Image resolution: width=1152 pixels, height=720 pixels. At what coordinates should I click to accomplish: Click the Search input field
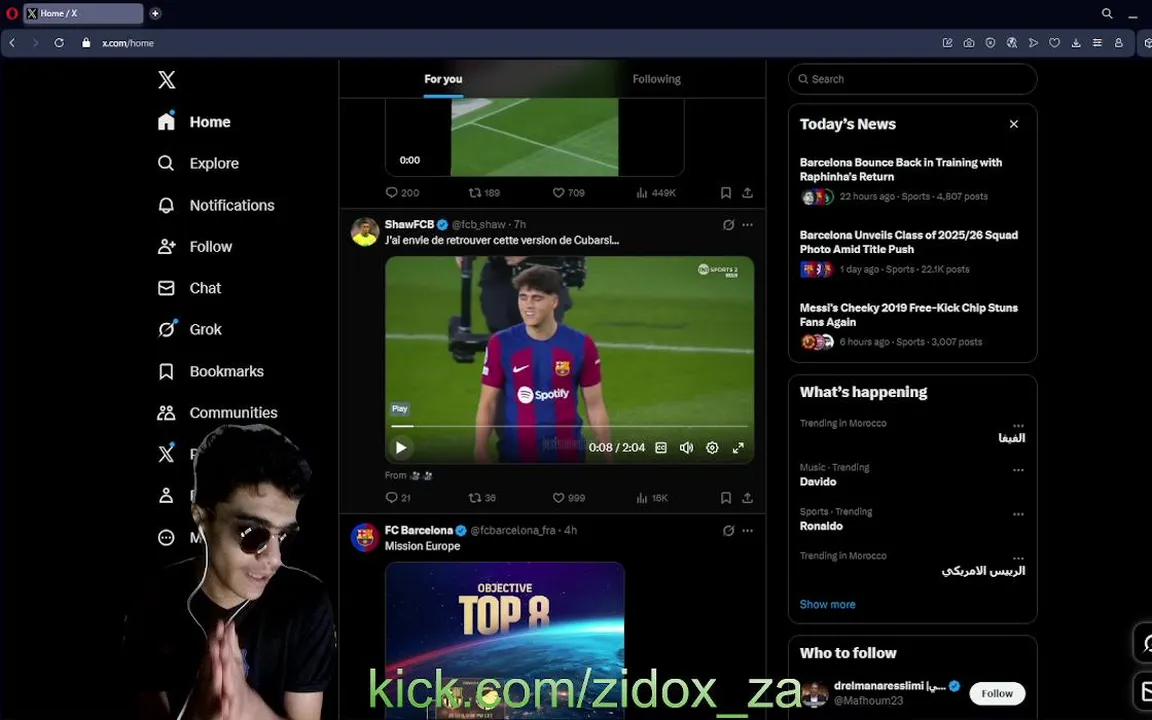[x=912, y=79]
